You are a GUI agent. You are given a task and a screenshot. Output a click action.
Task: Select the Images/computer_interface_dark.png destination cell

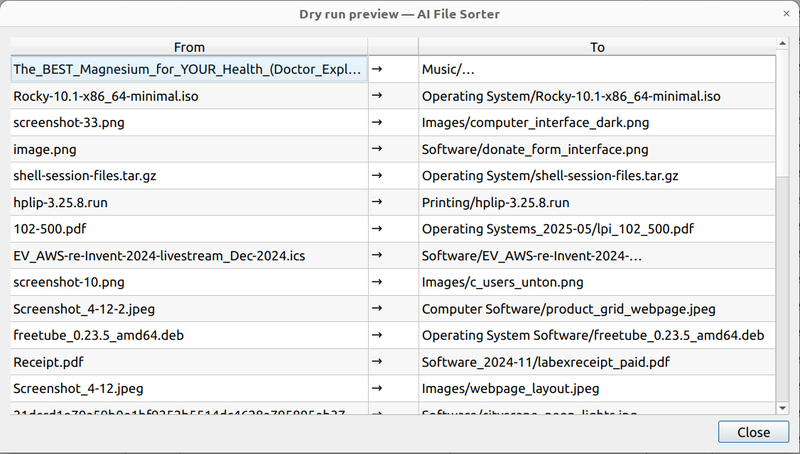(535, 123)
